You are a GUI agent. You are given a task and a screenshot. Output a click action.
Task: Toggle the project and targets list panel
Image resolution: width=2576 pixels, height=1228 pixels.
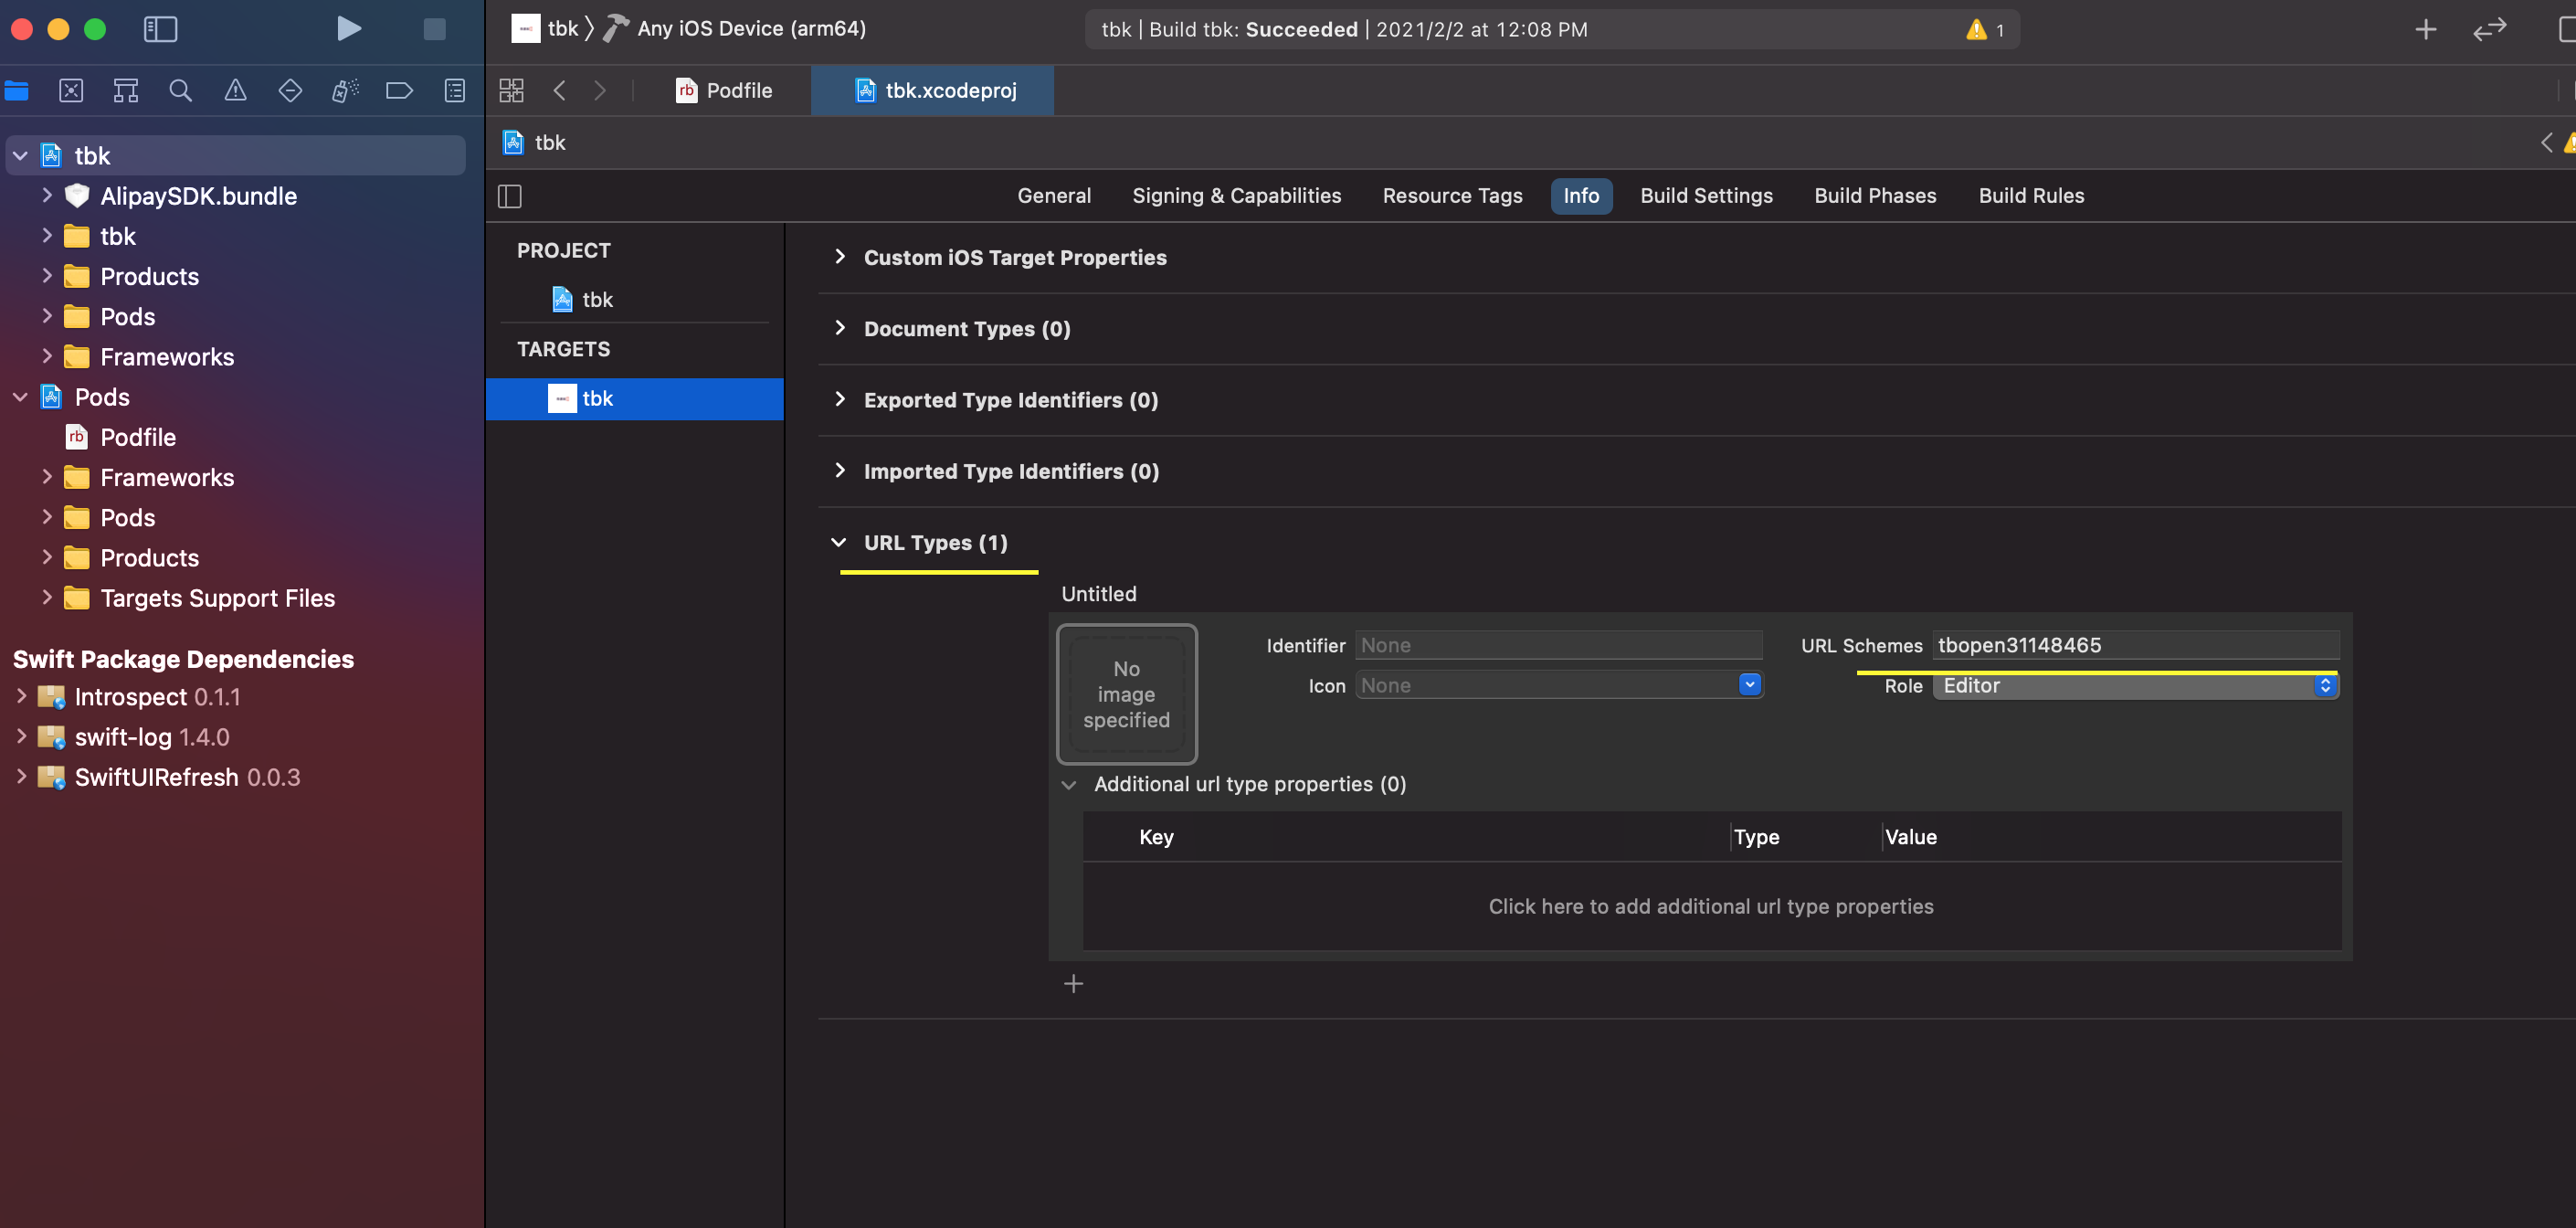[x=510, y=196]
